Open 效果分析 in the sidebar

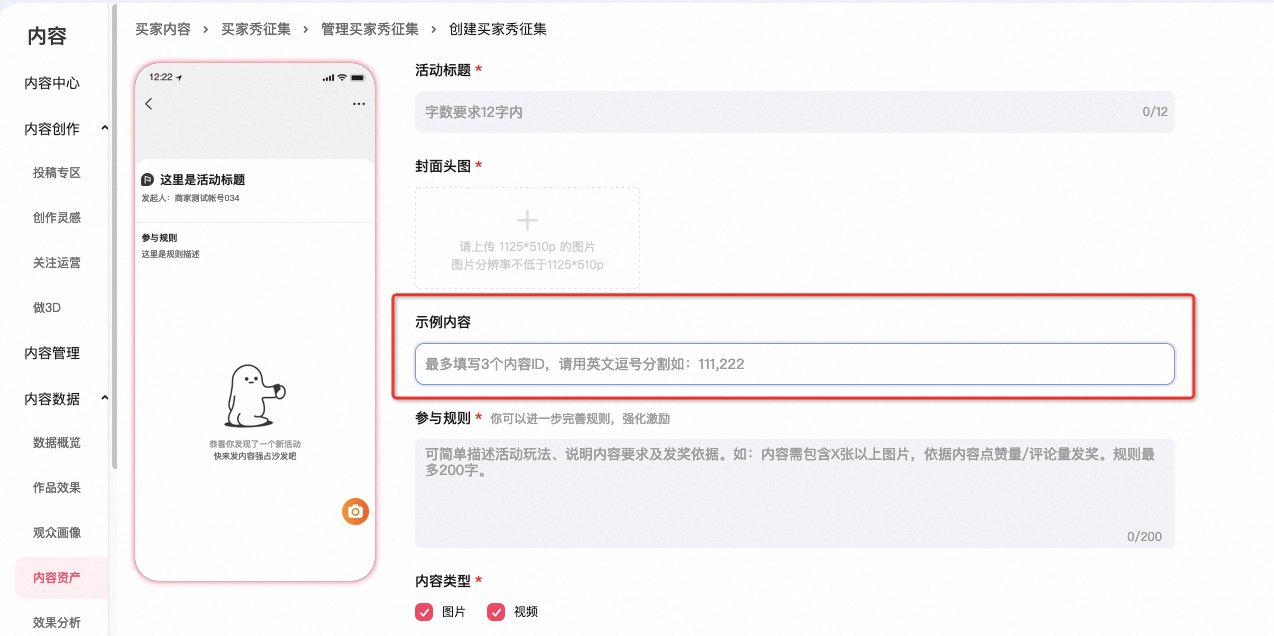pos(57,622)
